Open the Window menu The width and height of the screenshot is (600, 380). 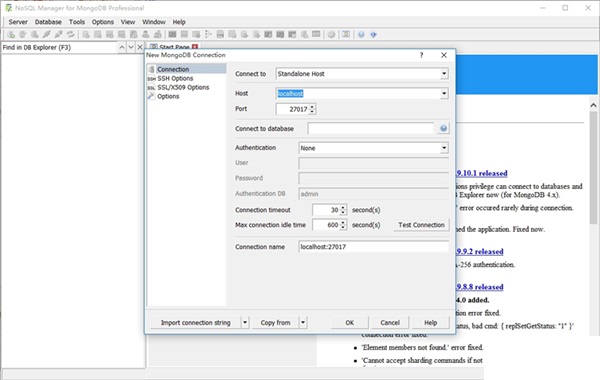154,22
